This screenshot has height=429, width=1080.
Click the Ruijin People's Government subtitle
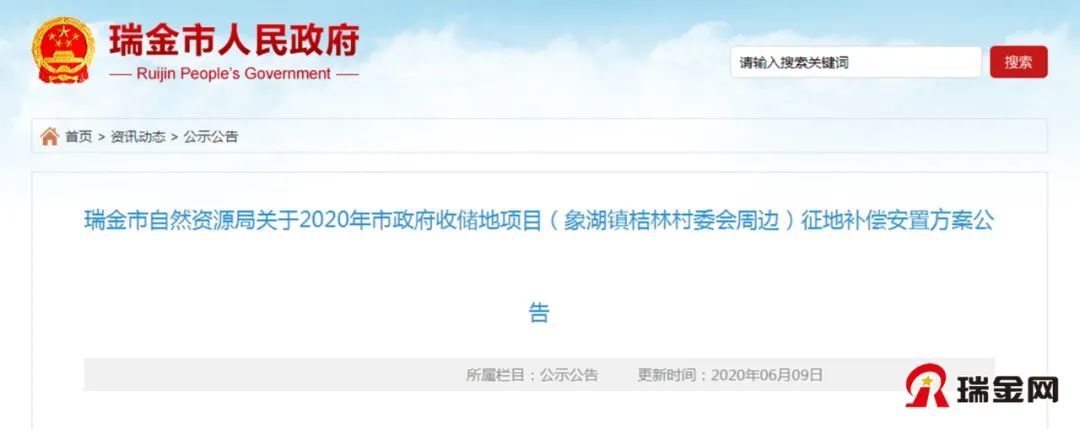click(x=234, y=74)
